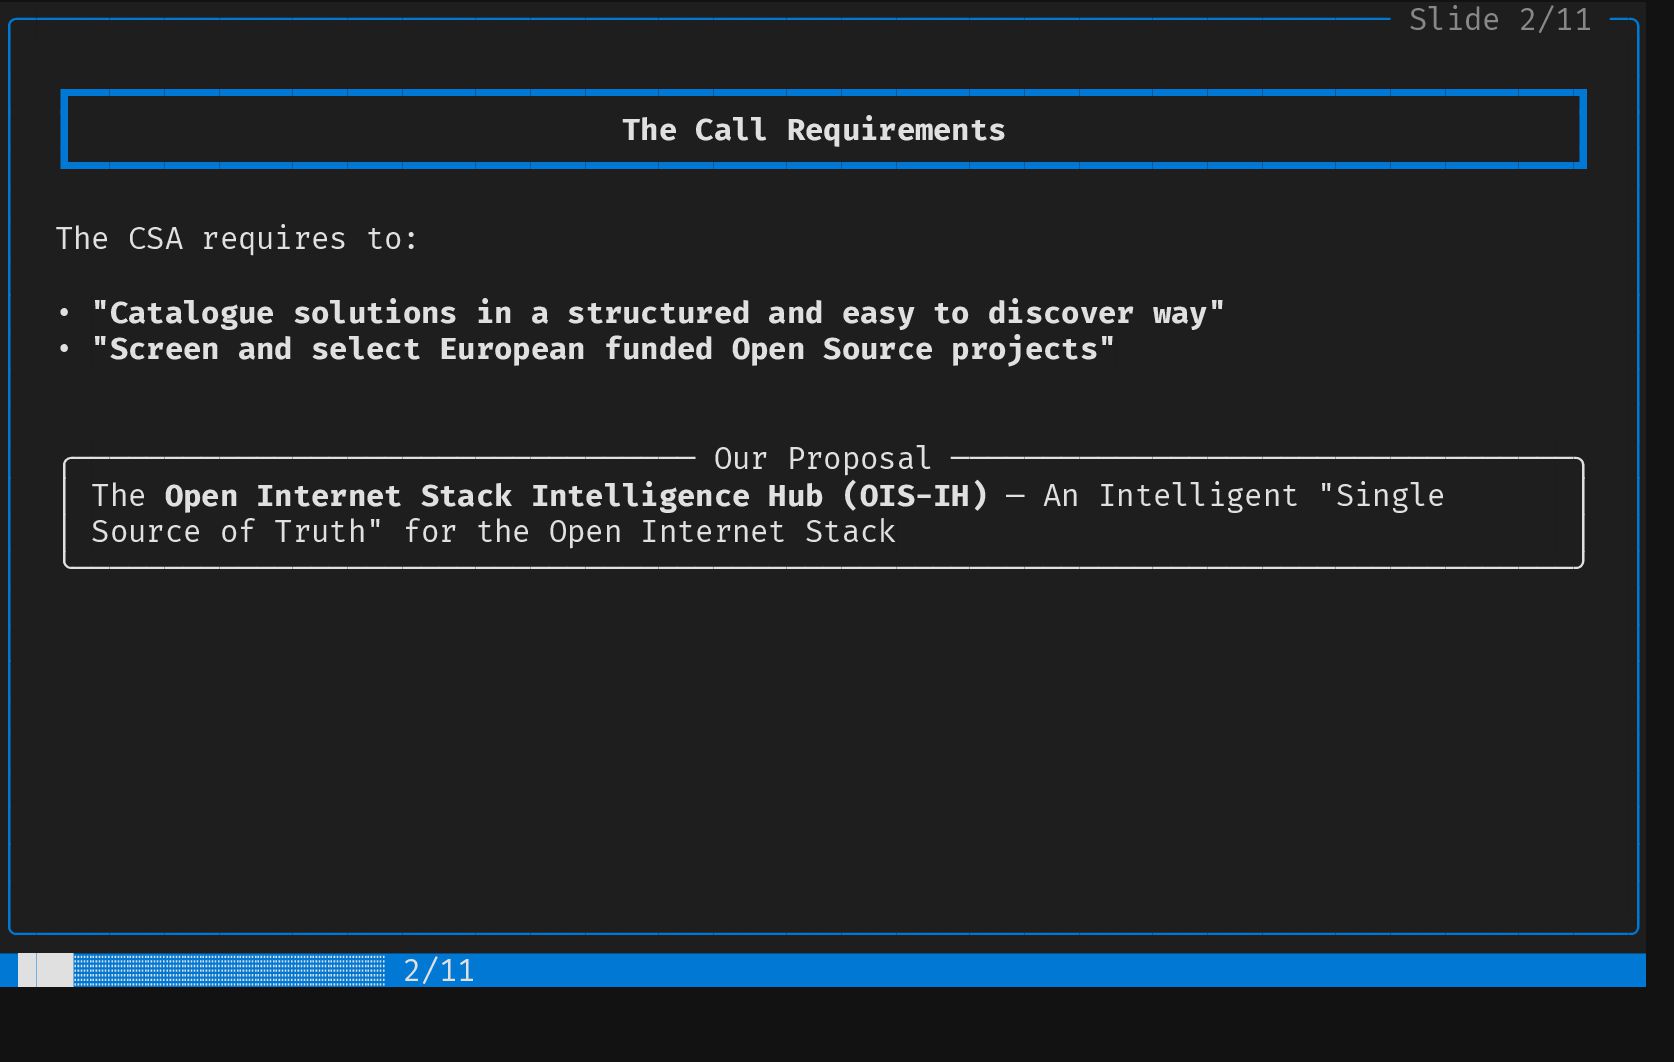
Task: Click the filled portion of the progress bar
Action: pyautogui.click(x=46, y=970)
